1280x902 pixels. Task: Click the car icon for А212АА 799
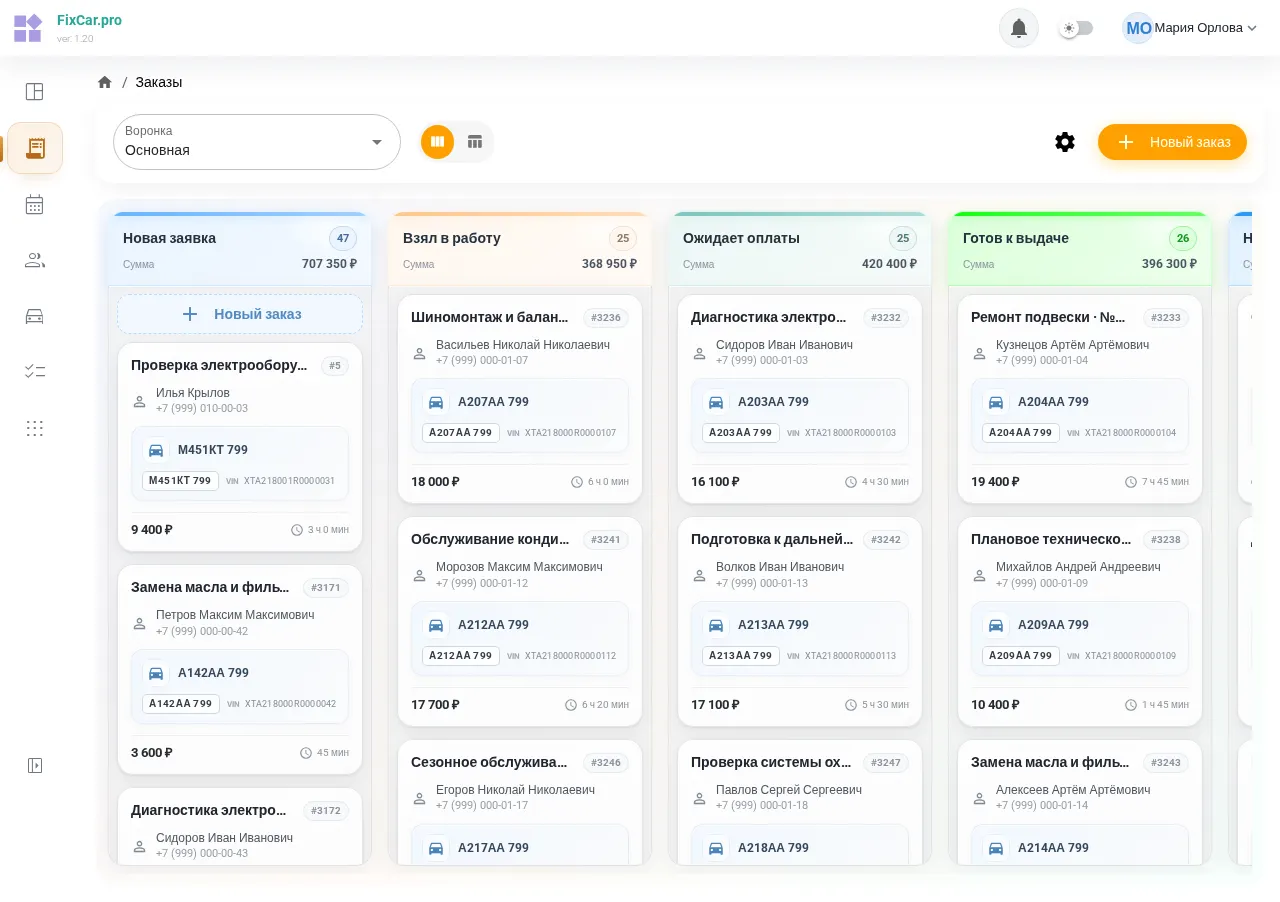tap(436, 625)
